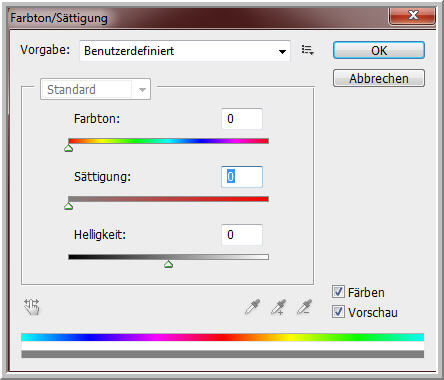Choose the subtract-from-sample eyedropper
The image size is (444, 380).
click(304, 307)
